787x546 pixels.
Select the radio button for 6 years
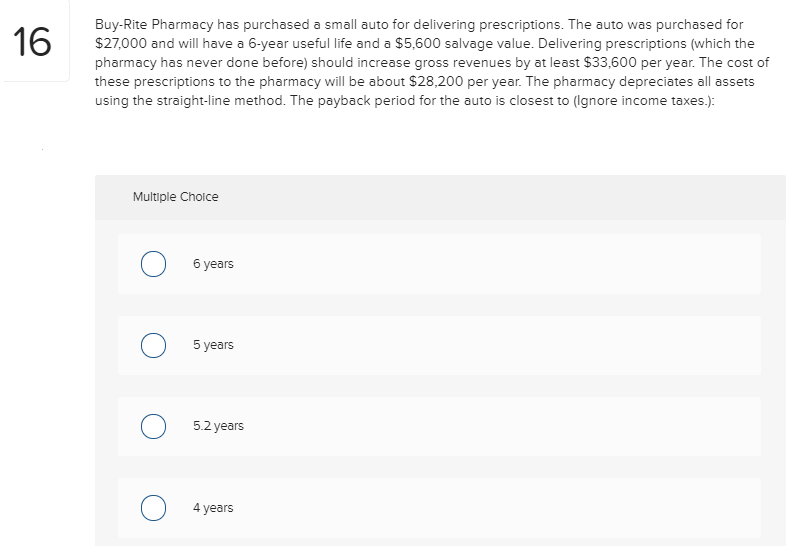tap(153, 264)
